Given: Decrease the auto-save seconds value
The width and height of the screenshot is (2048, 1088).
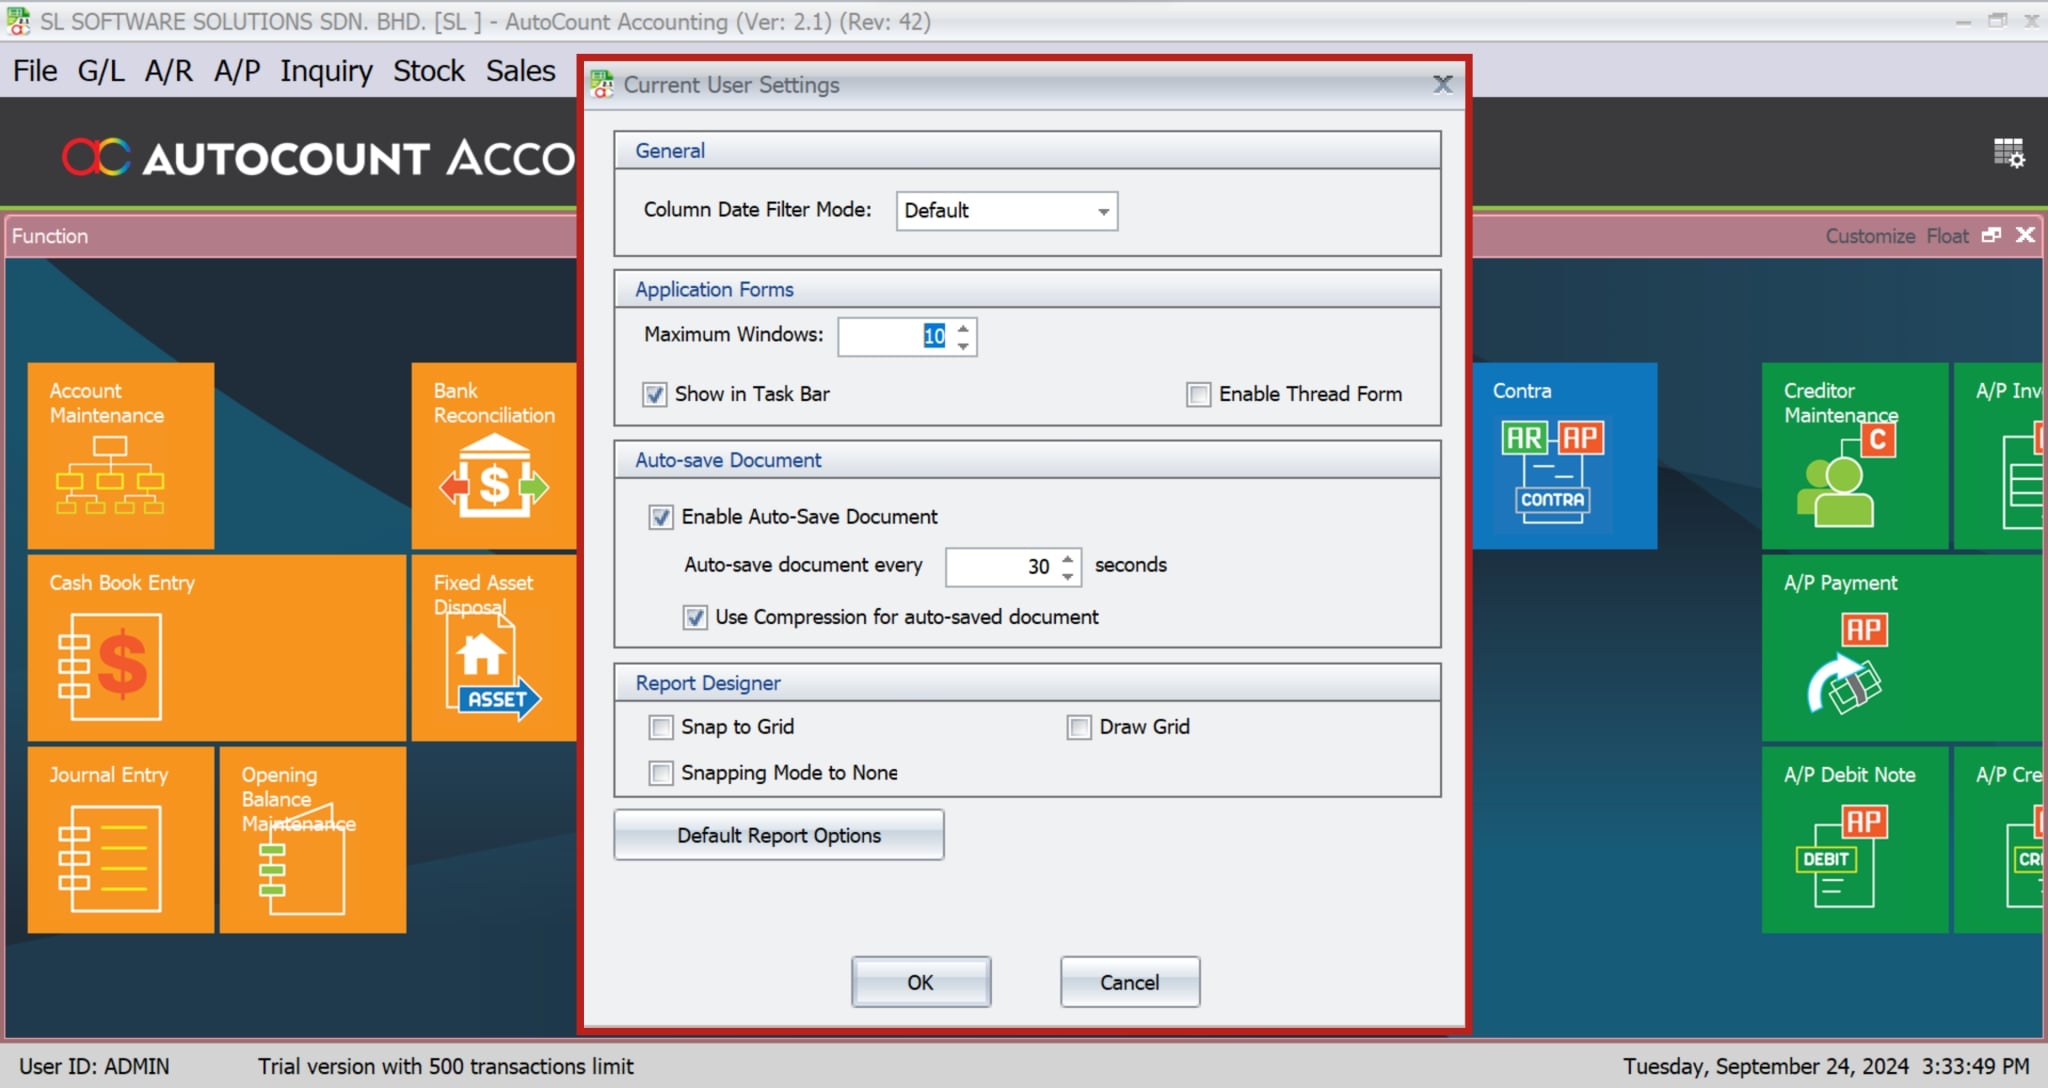Looking at the screenshot, I should (1069, 574).
